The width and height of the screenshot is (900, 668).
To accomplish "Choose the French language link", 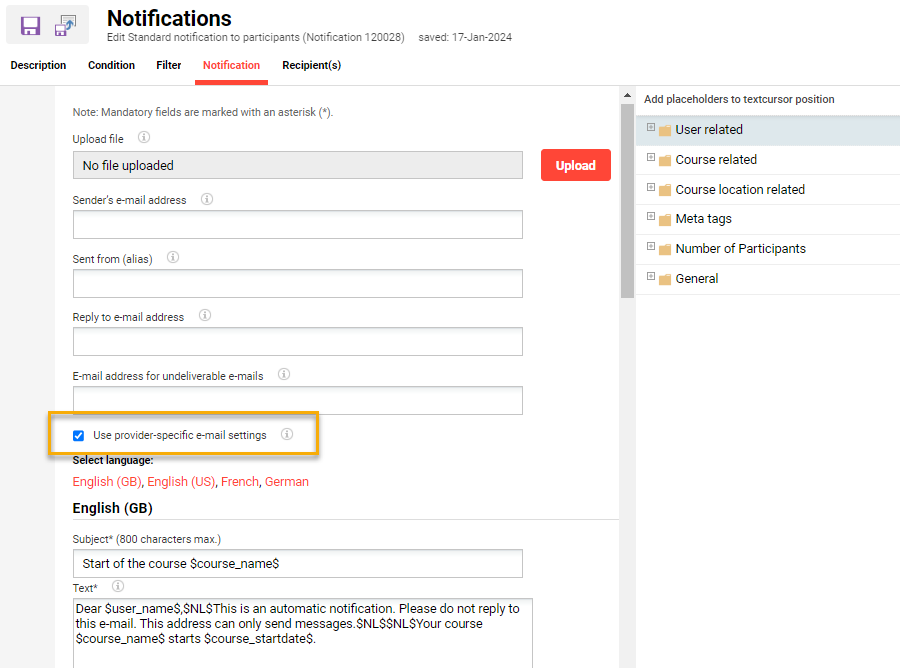I will (x=239, y=482).
